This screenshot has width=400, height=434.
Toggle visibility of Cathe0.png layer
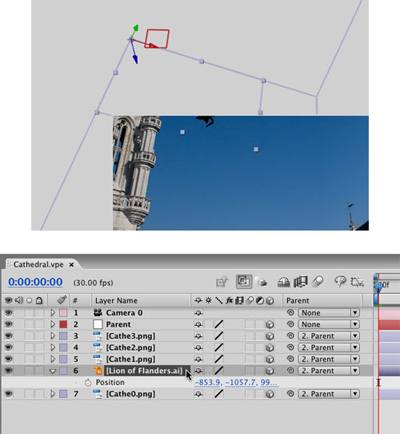pos(8,394)
